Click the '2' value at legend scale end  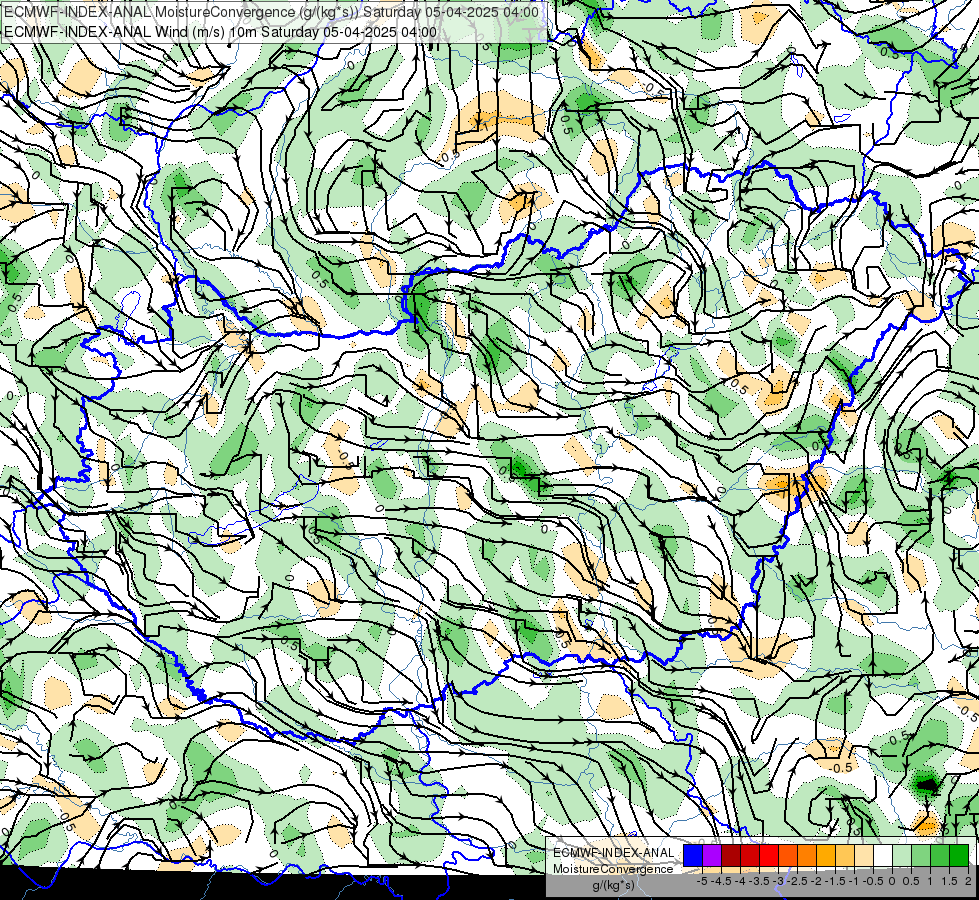coord(968,881)
